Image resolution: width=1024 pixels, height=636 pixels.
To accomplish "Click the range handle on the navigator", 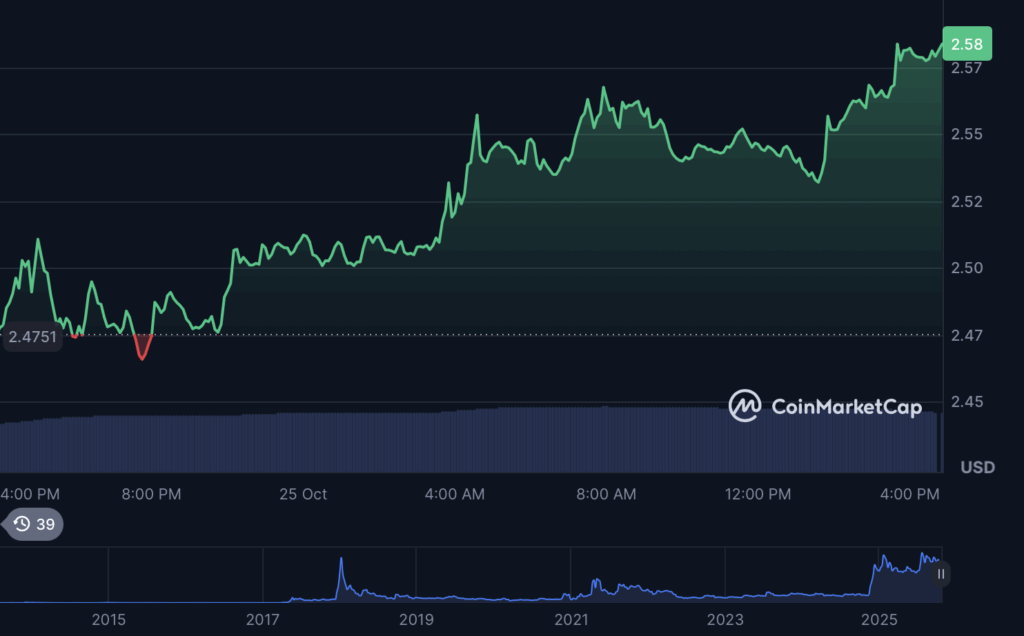I will pos(941,574).
